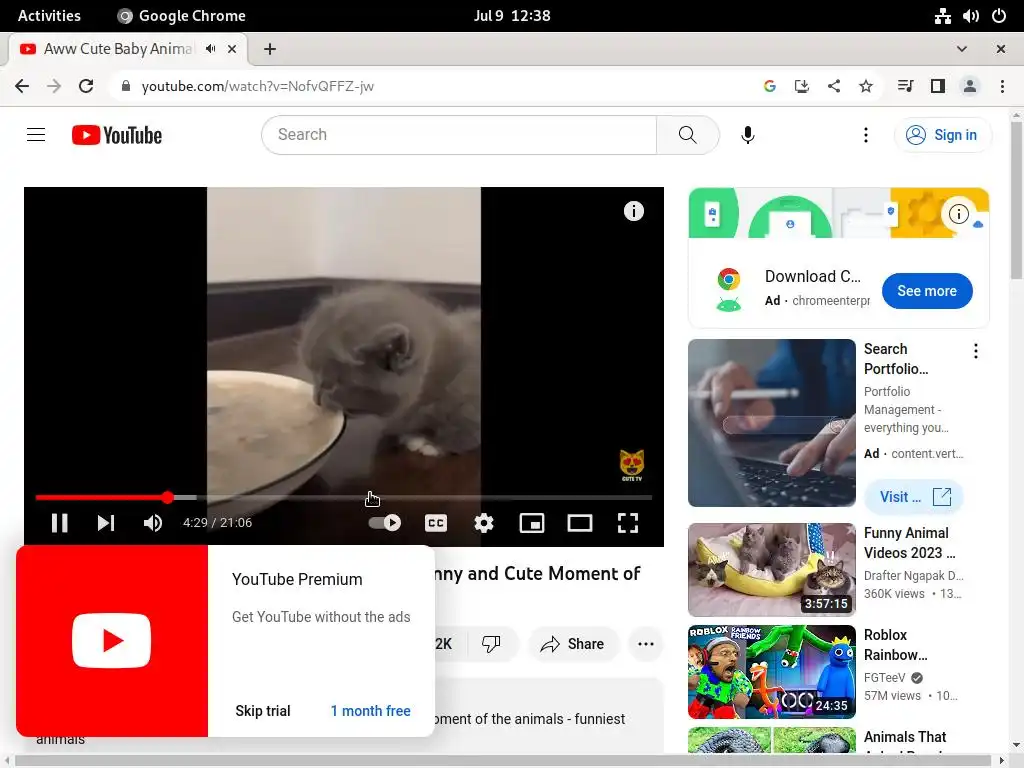The height and width of the screenshot is (768, 1024).
Task: Select the Aww Cute Baby Animals tab
Action: pos(118,49)
